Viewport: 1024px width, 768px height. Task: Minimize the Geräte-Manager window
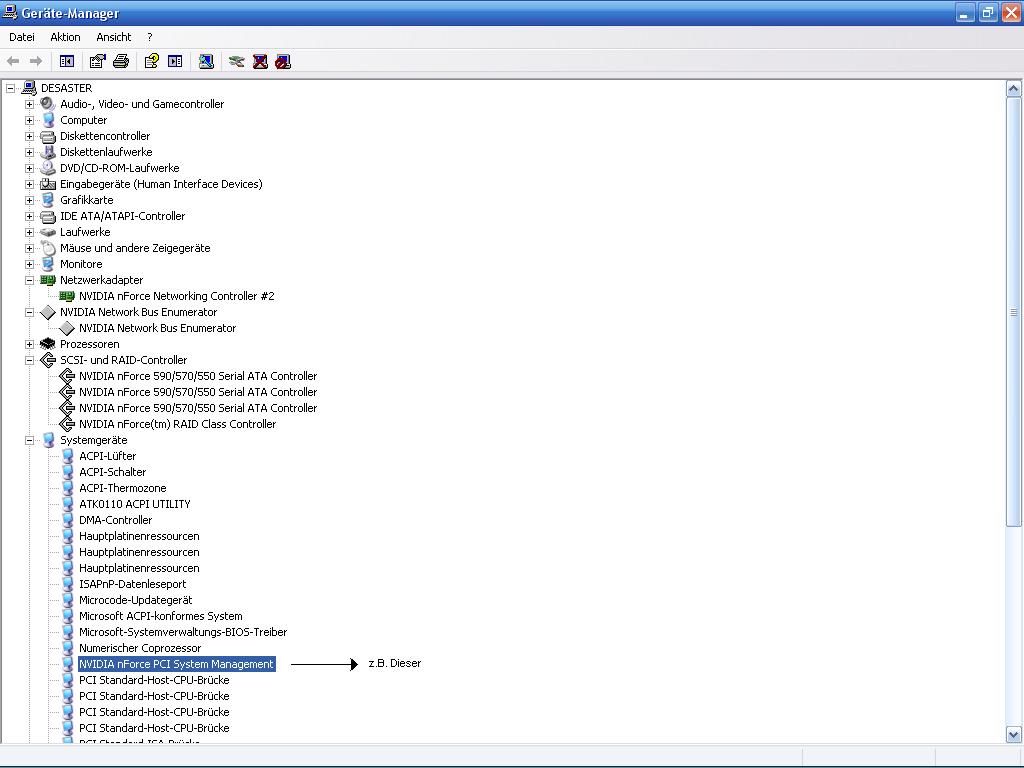964,12
